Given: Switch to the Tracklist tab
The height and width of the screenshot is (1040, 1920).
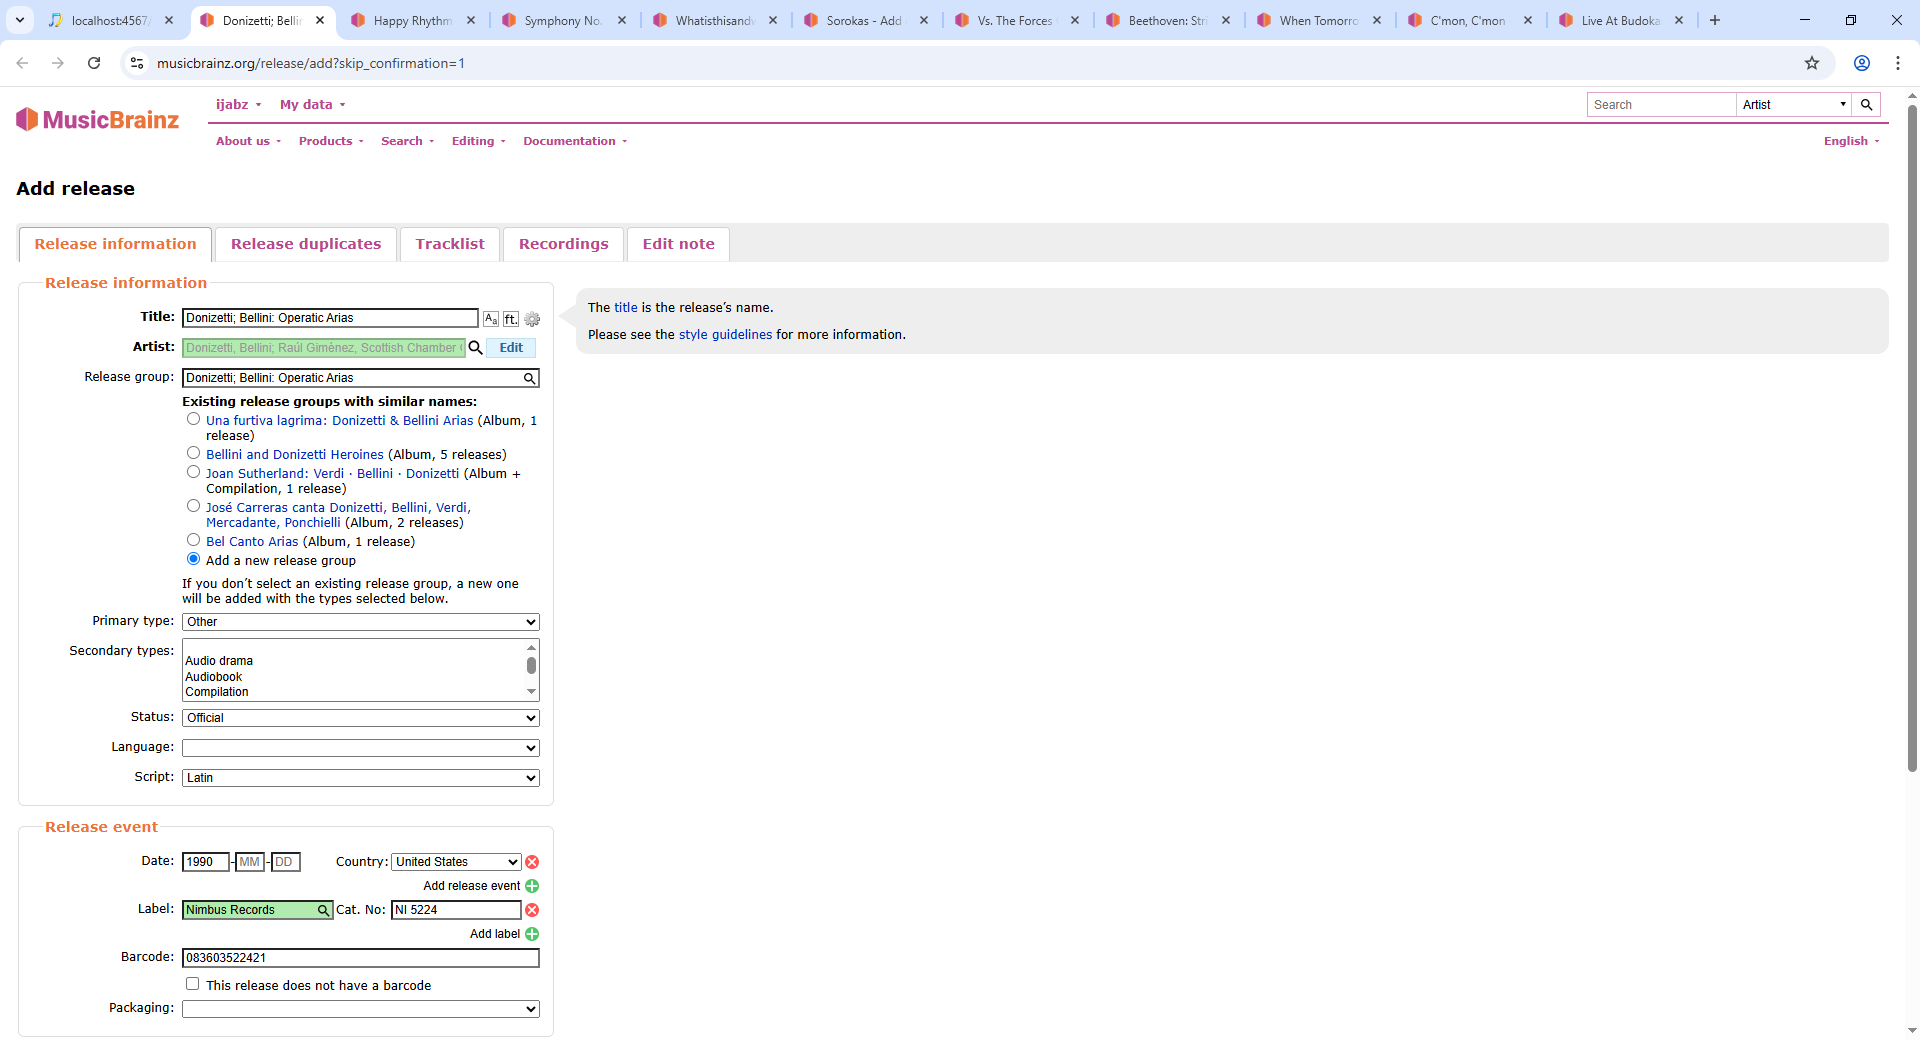Looking at the screenshot, I should 450,244.
